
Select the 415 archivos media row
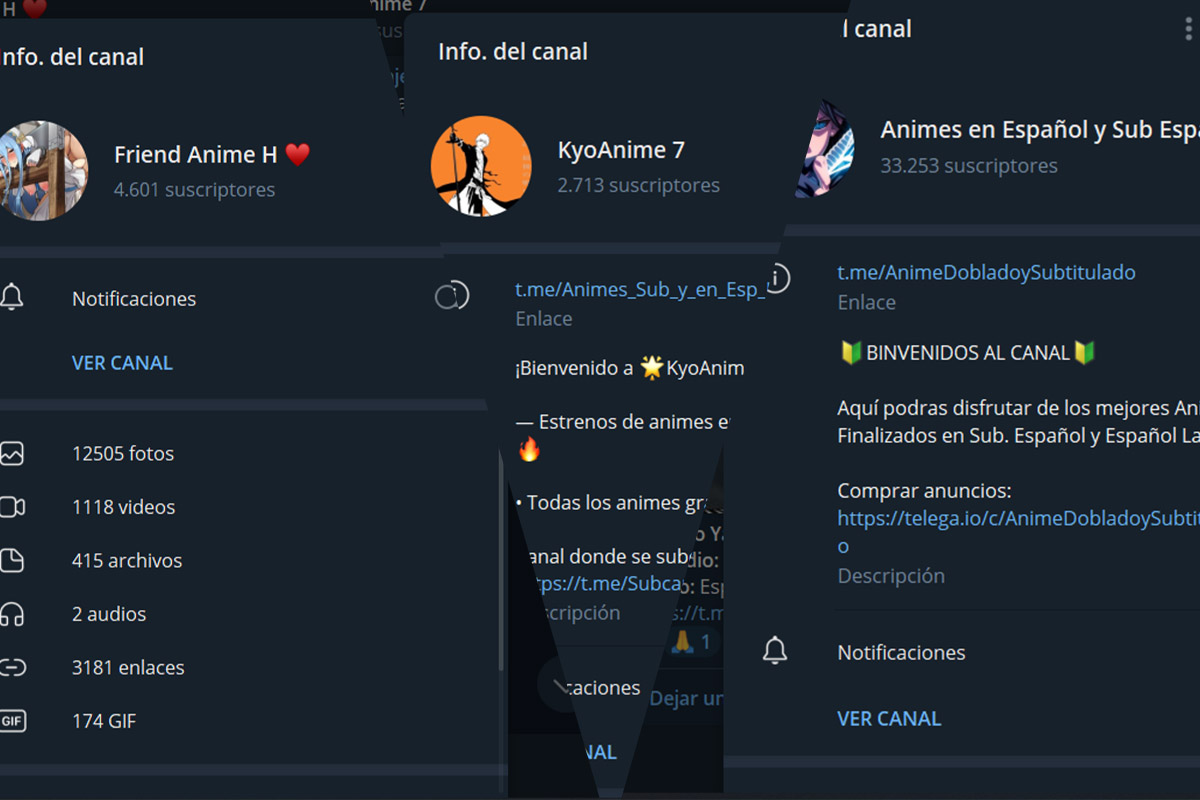(250, 561)
